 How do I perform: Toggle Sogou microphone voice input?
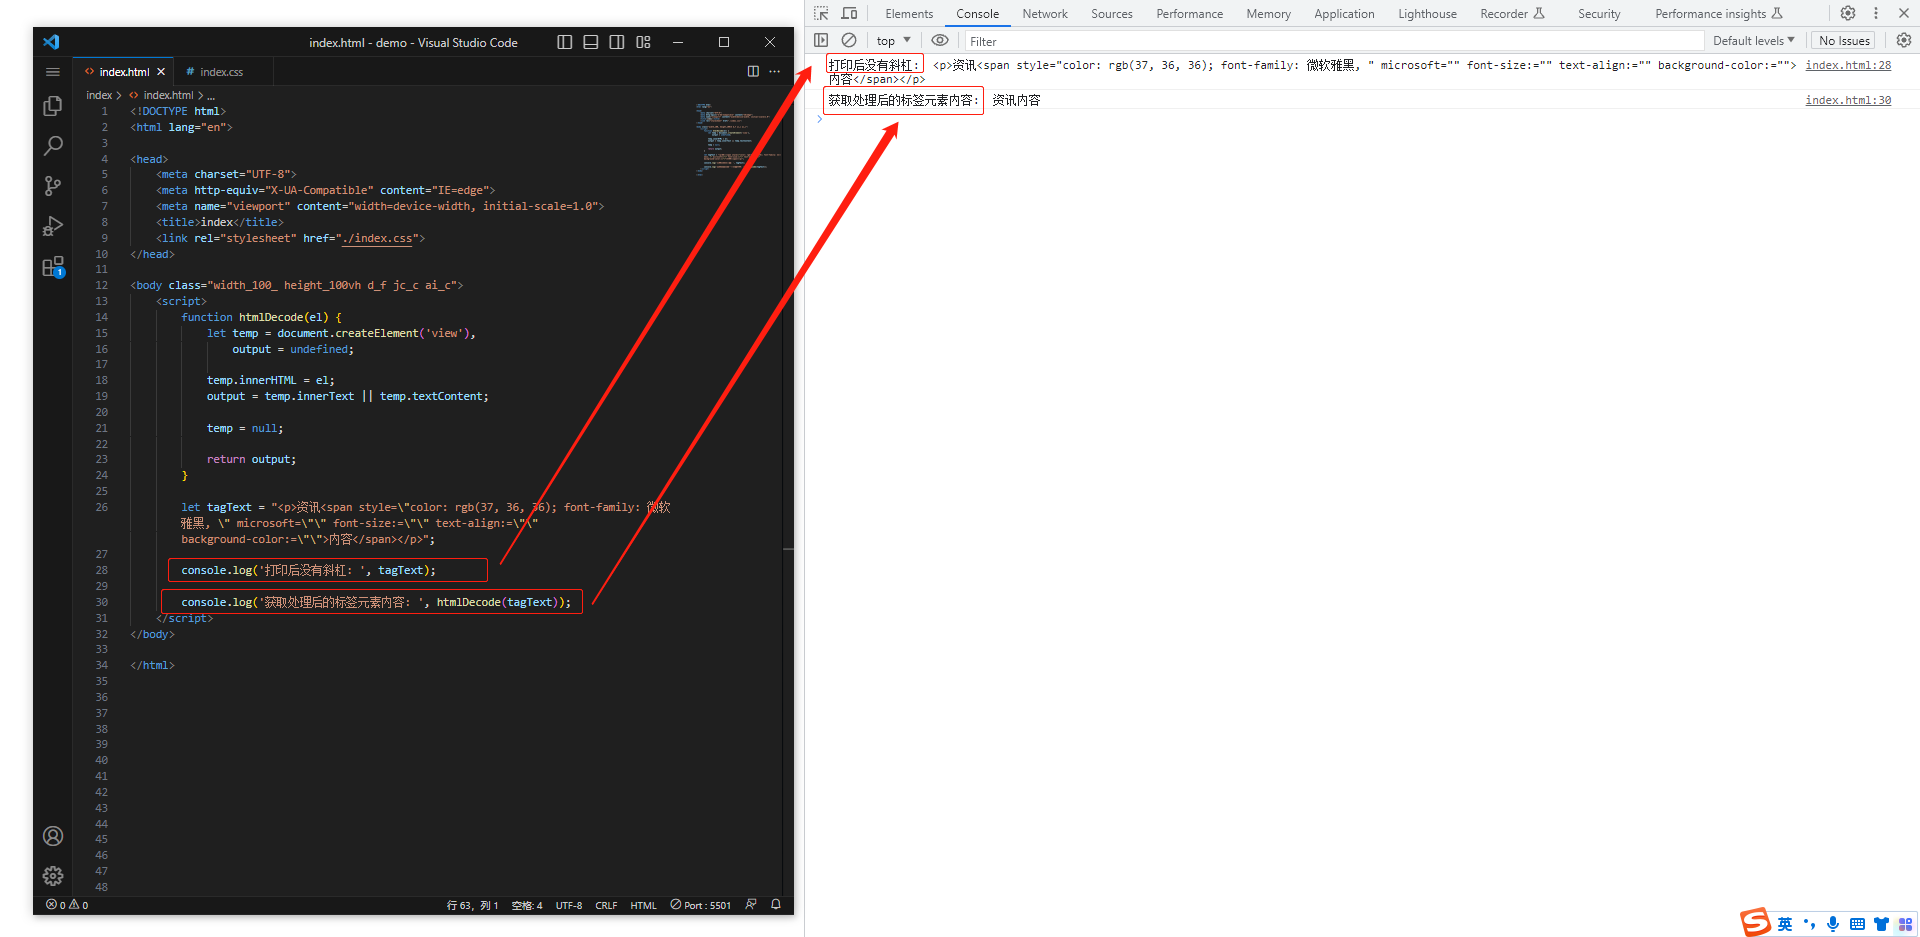[1833, 924]
